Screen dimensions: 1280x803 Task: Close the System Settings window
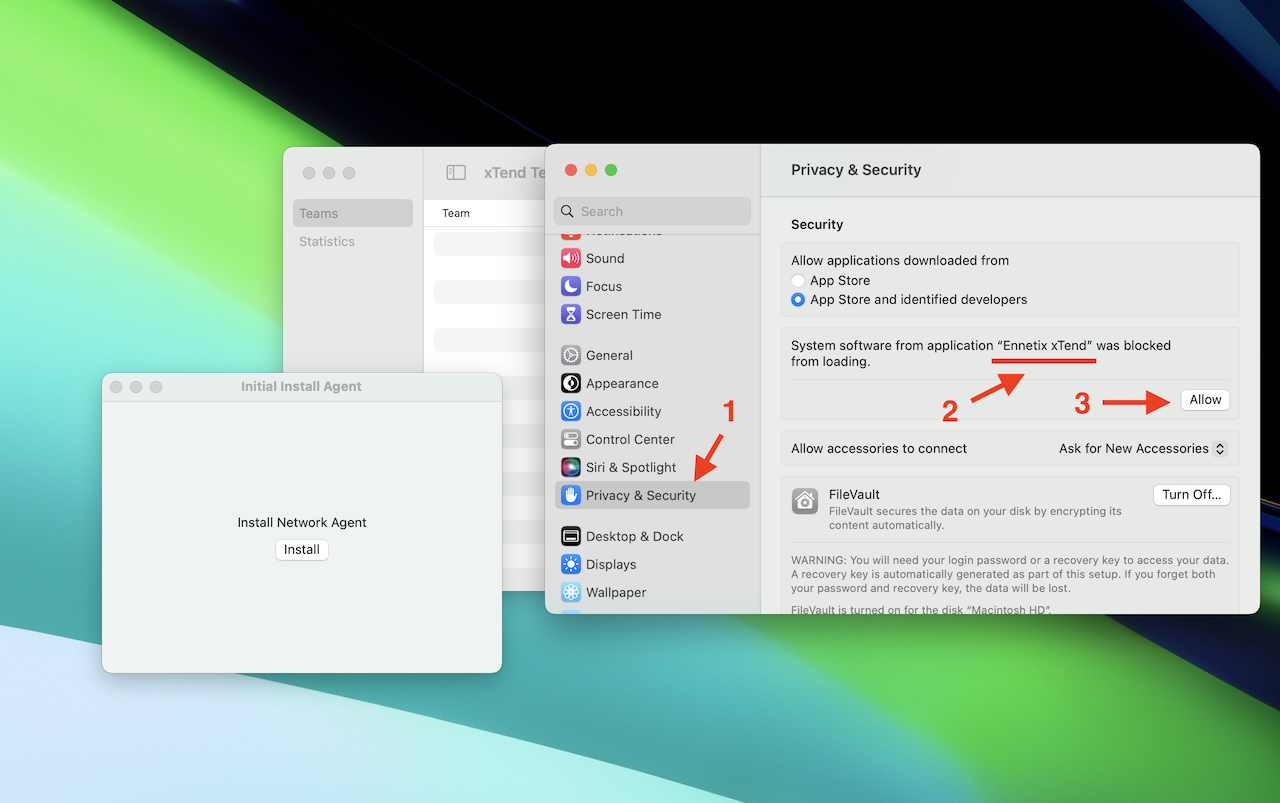pos(571,170)
